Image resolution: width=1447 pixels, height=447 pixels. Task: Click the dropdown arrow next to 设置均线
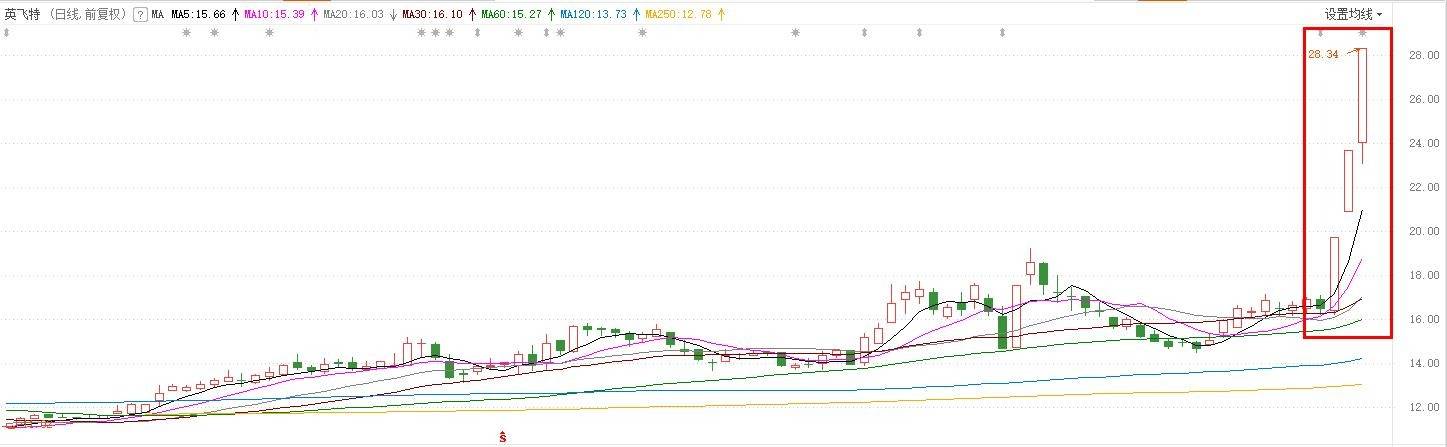pos(1380,15)
